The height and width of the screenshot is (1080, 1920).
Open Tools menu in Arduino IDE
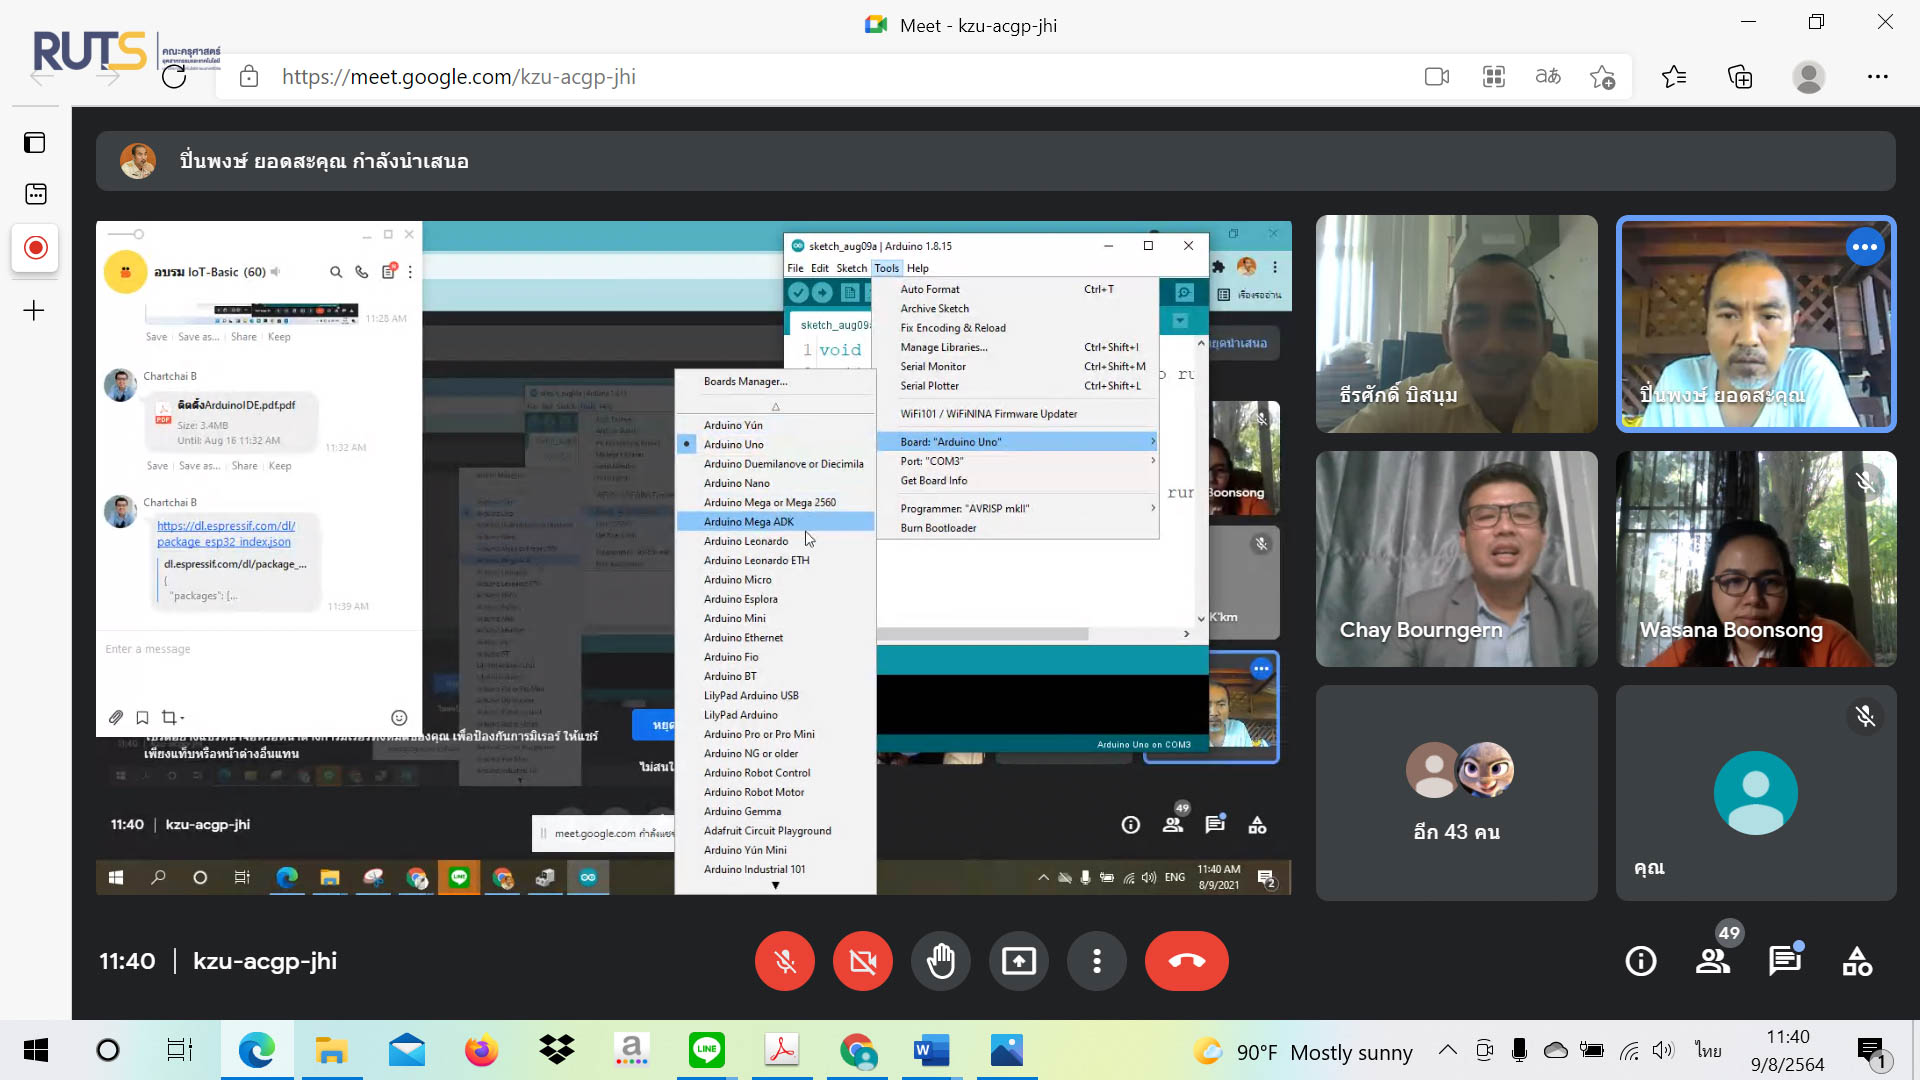point(886,268)
